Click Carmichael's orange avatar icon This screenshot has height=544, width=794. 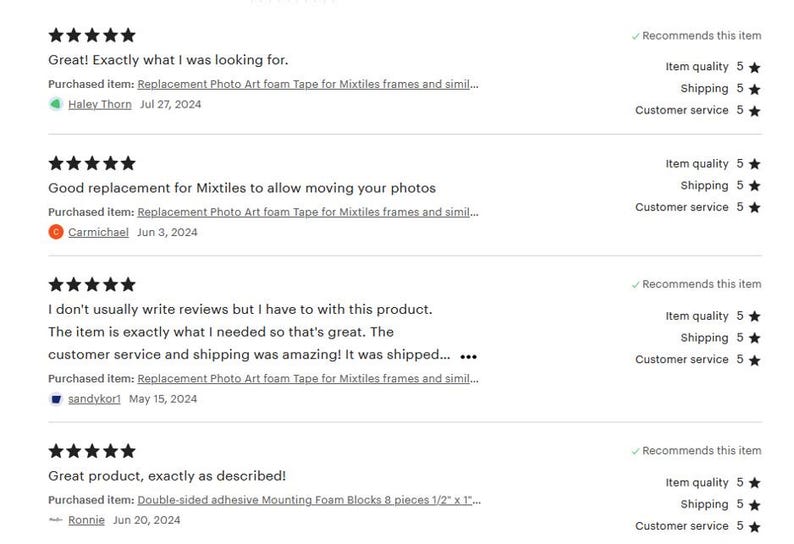[56, 232]
